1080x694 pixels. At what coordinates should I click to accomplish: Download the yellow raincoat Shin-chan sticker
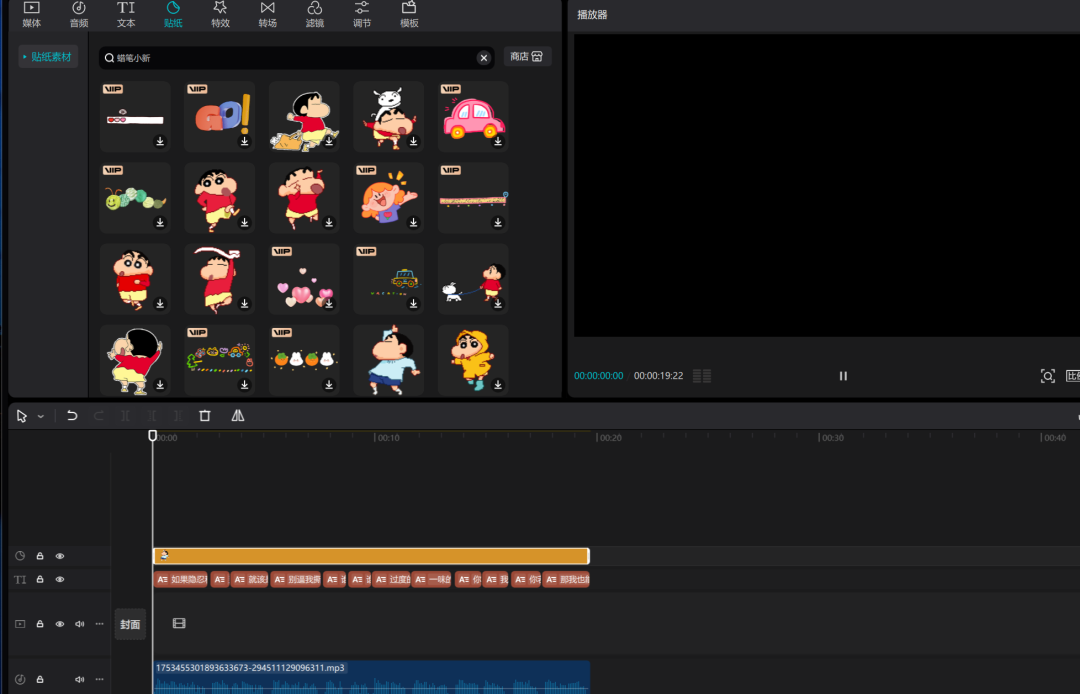point(498,385)
